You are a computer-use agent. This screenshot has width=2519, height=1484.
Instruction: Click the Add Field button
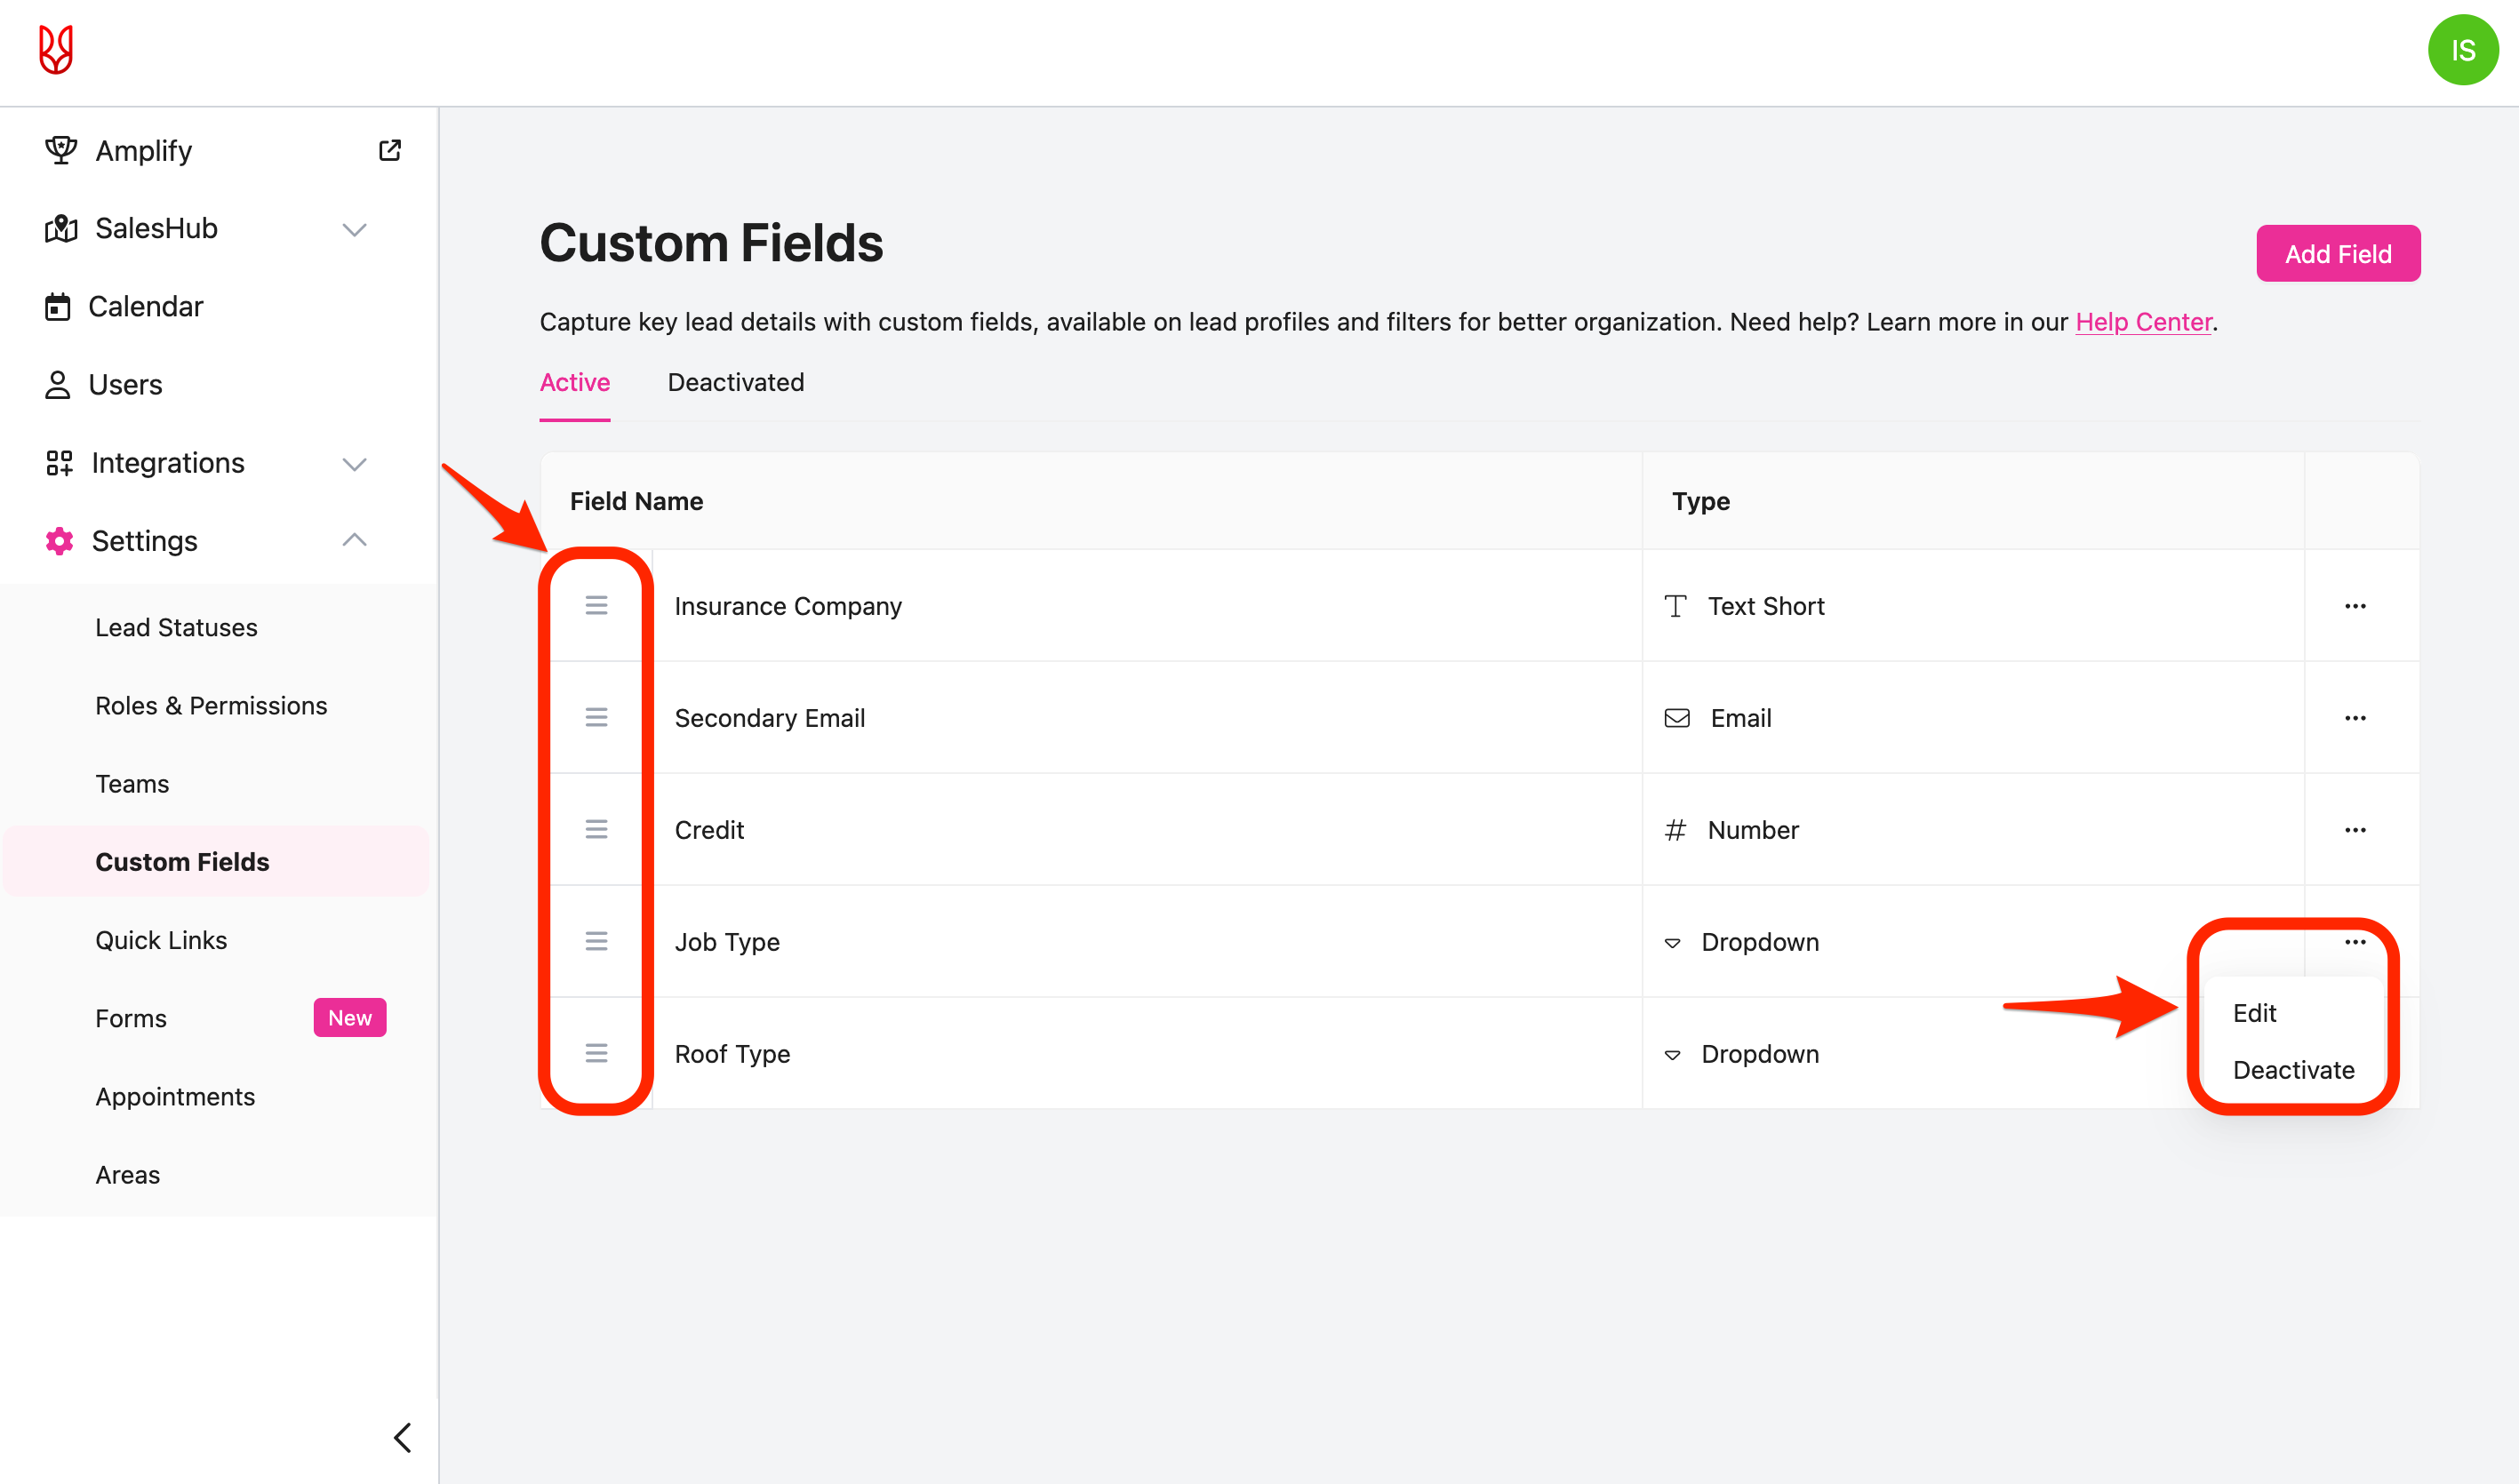2337,254
